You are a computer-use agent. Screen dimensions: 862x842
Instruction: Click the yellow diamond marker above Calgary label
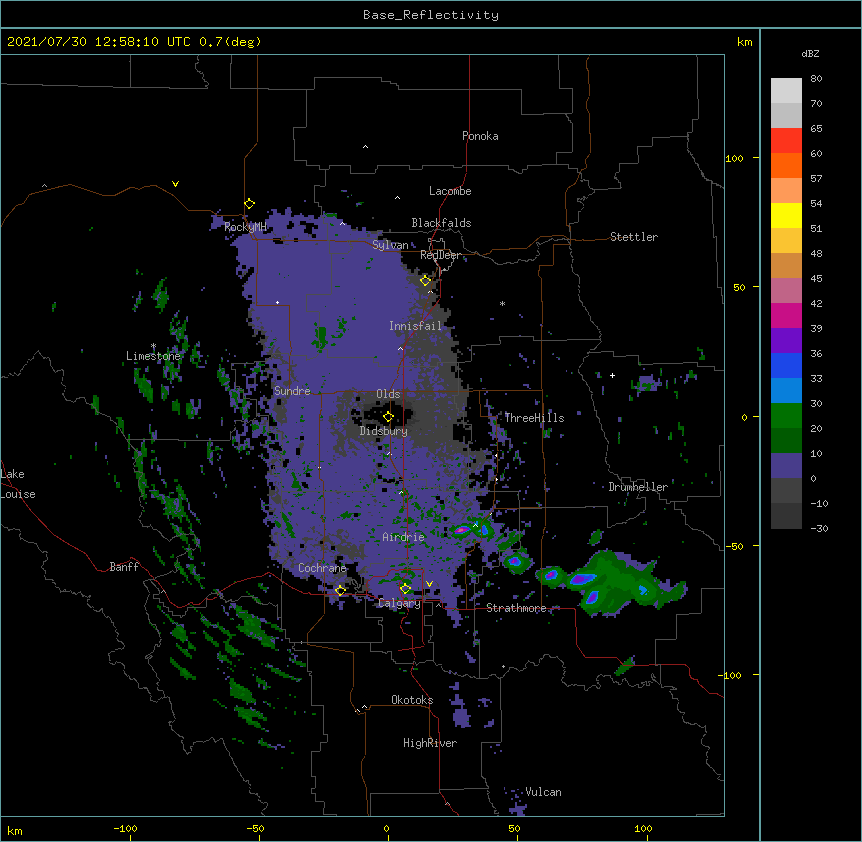click(x=406, y=589)
